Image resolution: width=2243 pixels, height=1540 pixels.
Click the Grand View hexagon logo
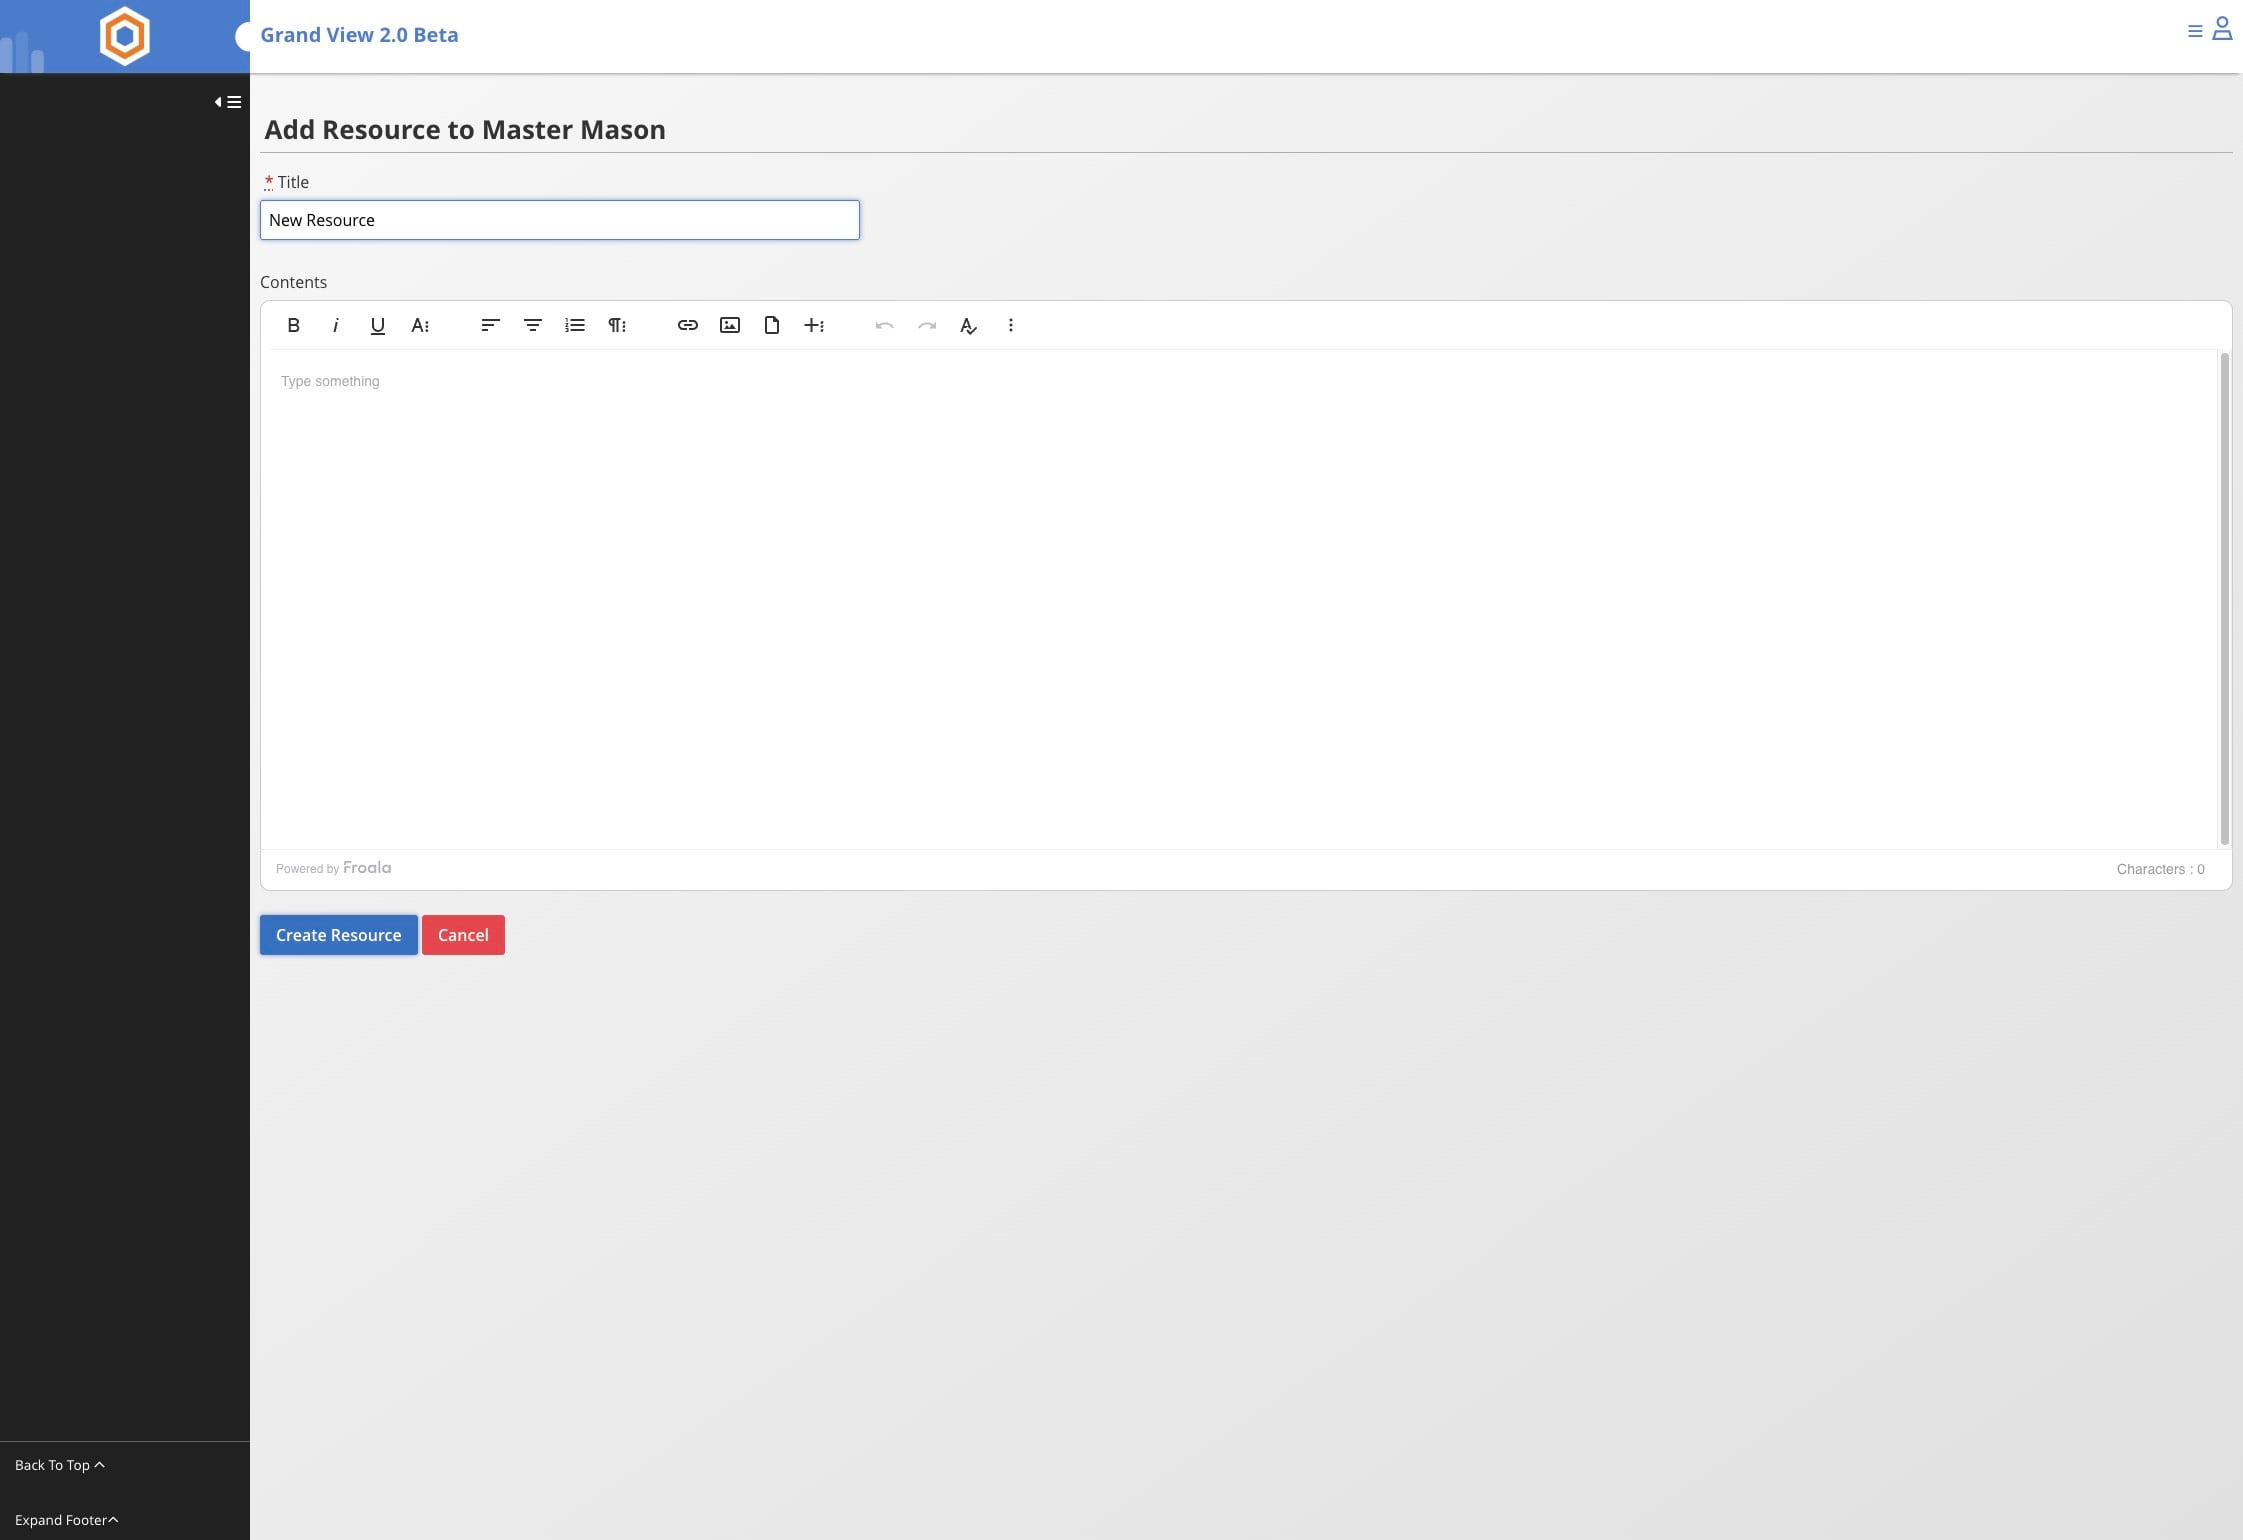coord(125,36)
